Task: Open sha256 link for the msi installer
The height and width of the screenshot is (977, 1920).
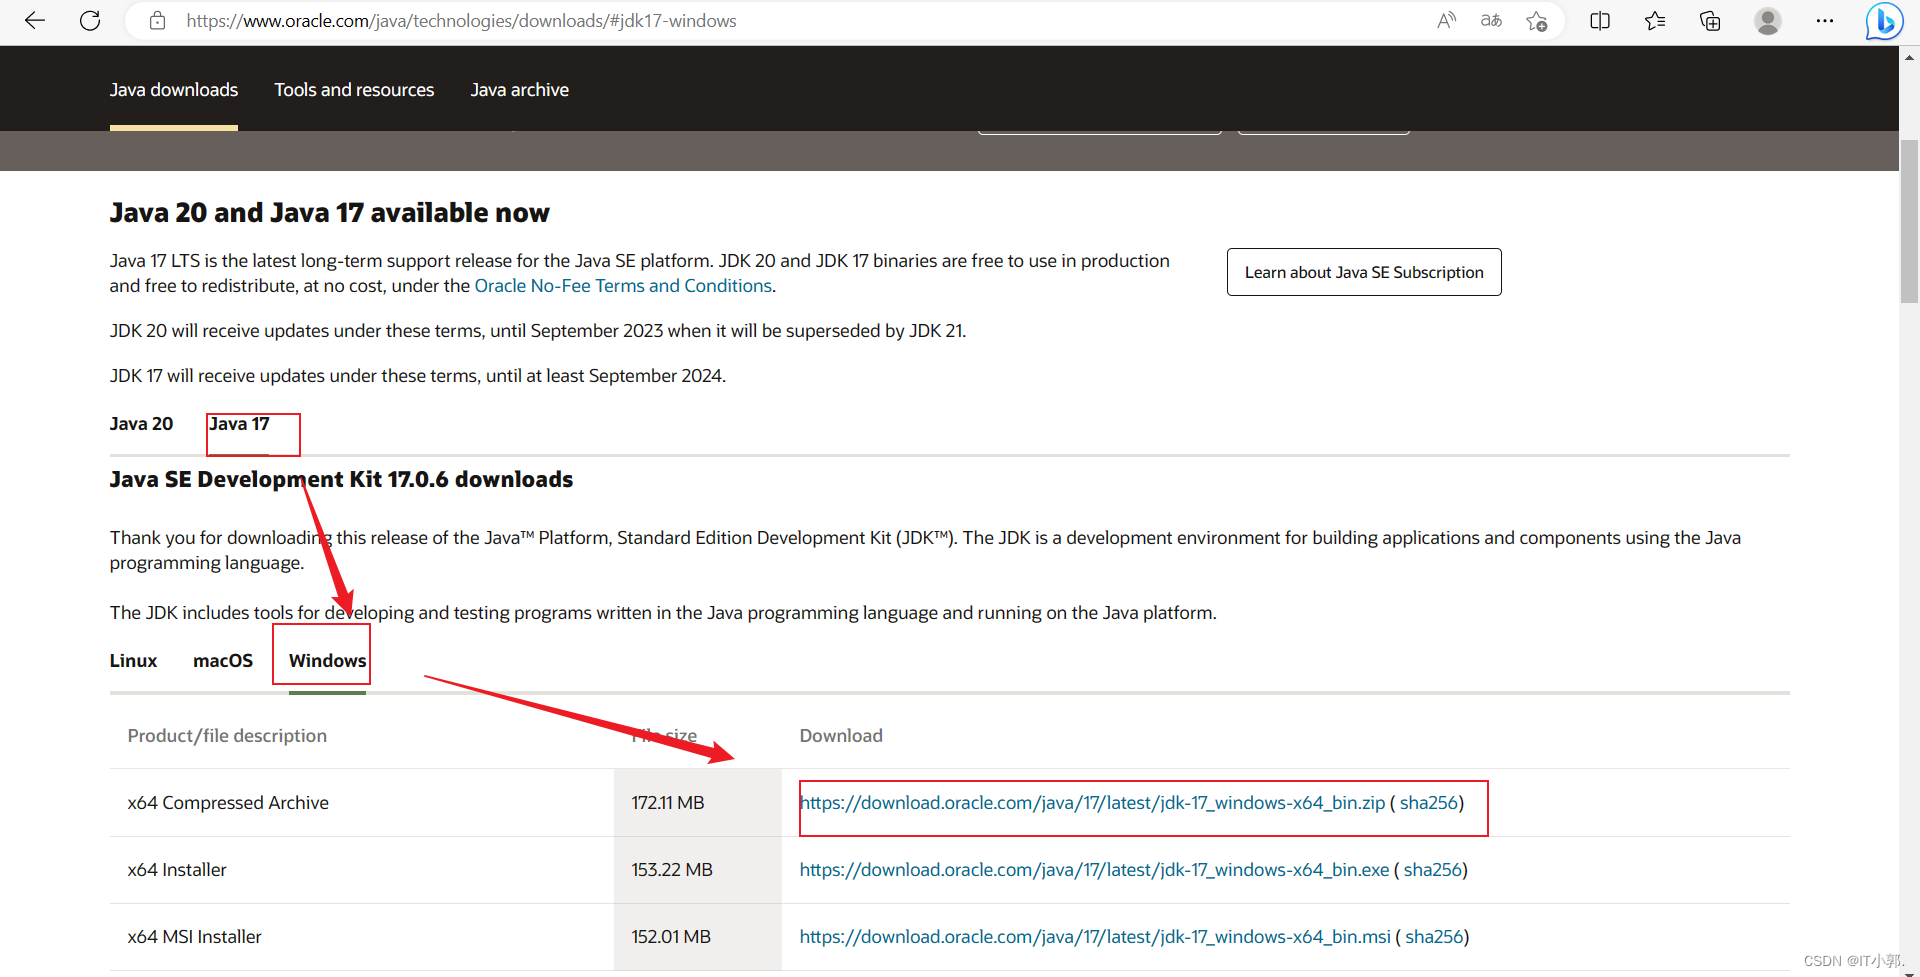Action: (x=1434, y=937)
